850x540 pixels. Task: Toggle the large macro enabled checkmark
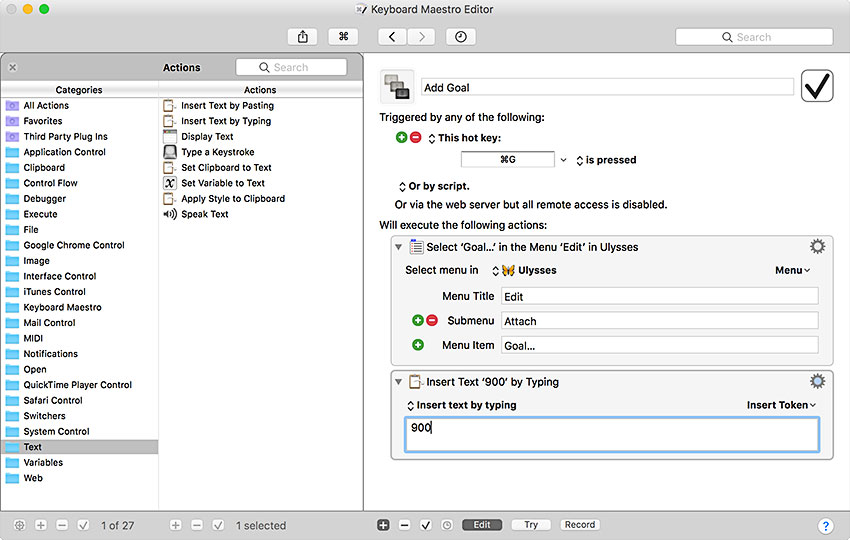(817, 87)
